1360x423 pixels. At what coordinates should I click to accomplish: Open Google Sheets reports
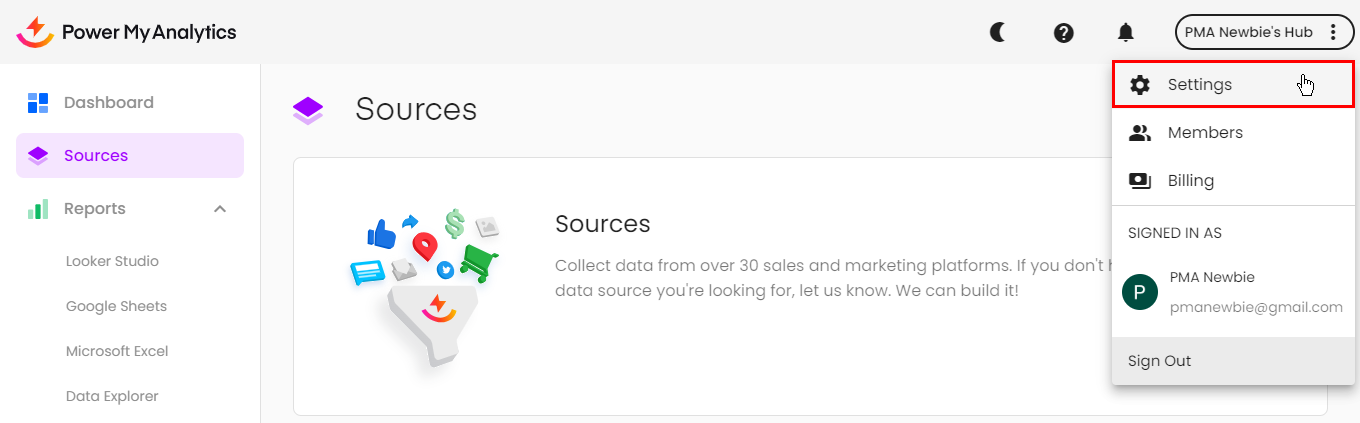(116, 306)
